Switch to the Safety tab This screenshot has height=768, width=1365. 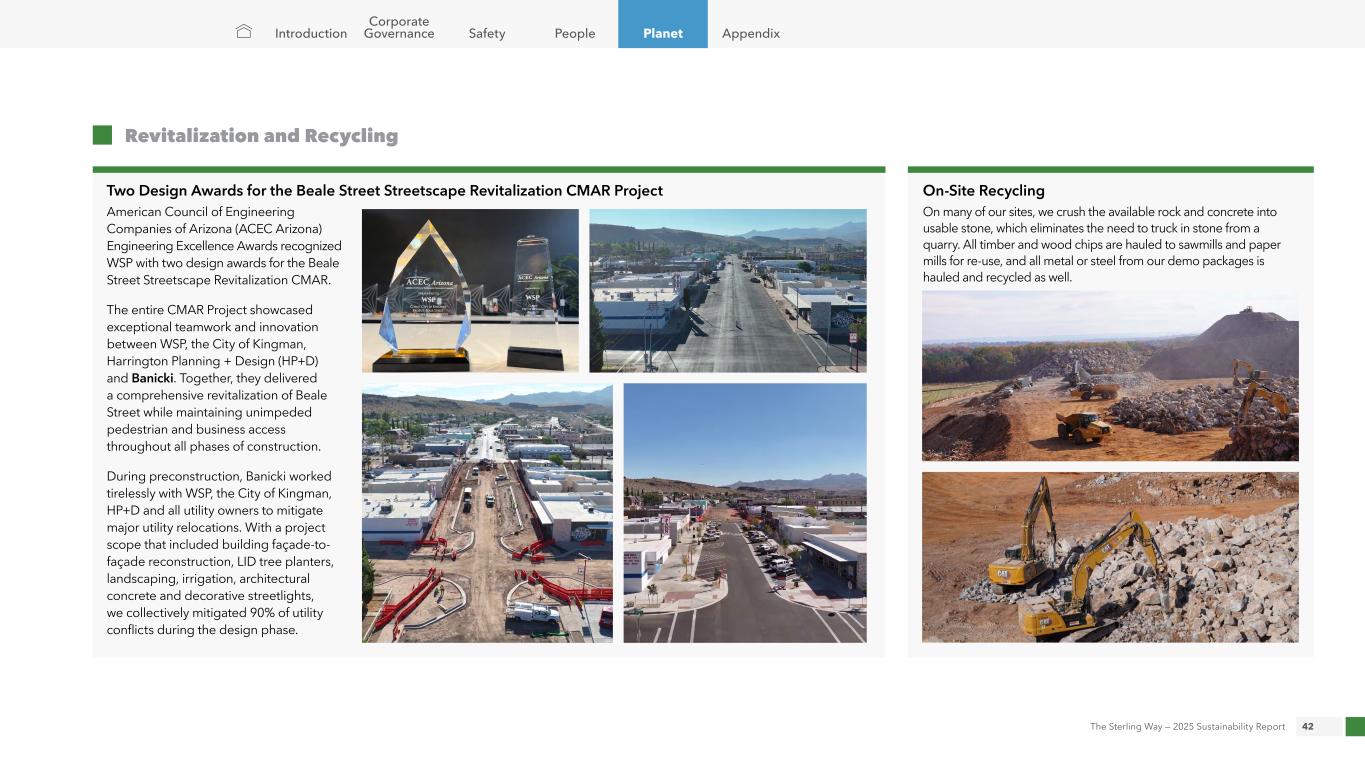(x=487, y=33)
